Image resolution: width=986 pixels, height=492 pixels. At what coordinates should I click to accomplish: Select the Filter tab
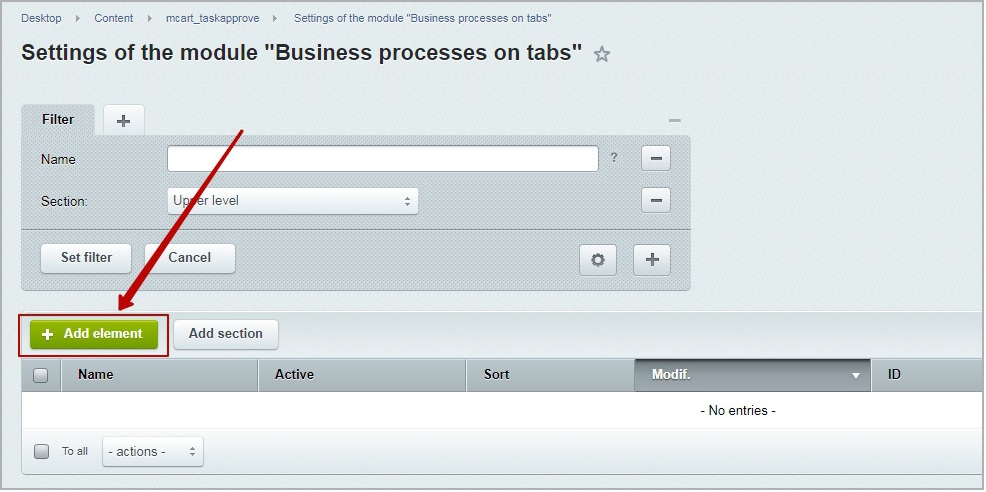tap(58, 120)
